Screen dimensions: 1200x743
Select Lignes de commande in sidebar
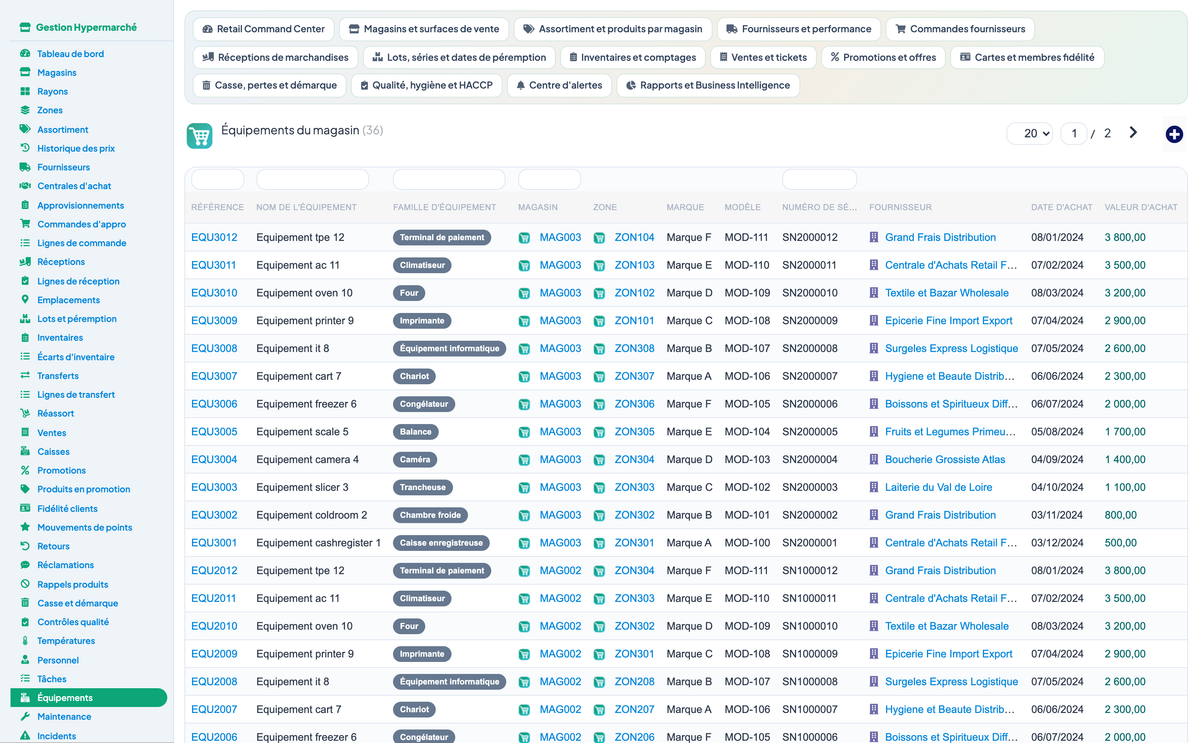click(x=82, y=243)
